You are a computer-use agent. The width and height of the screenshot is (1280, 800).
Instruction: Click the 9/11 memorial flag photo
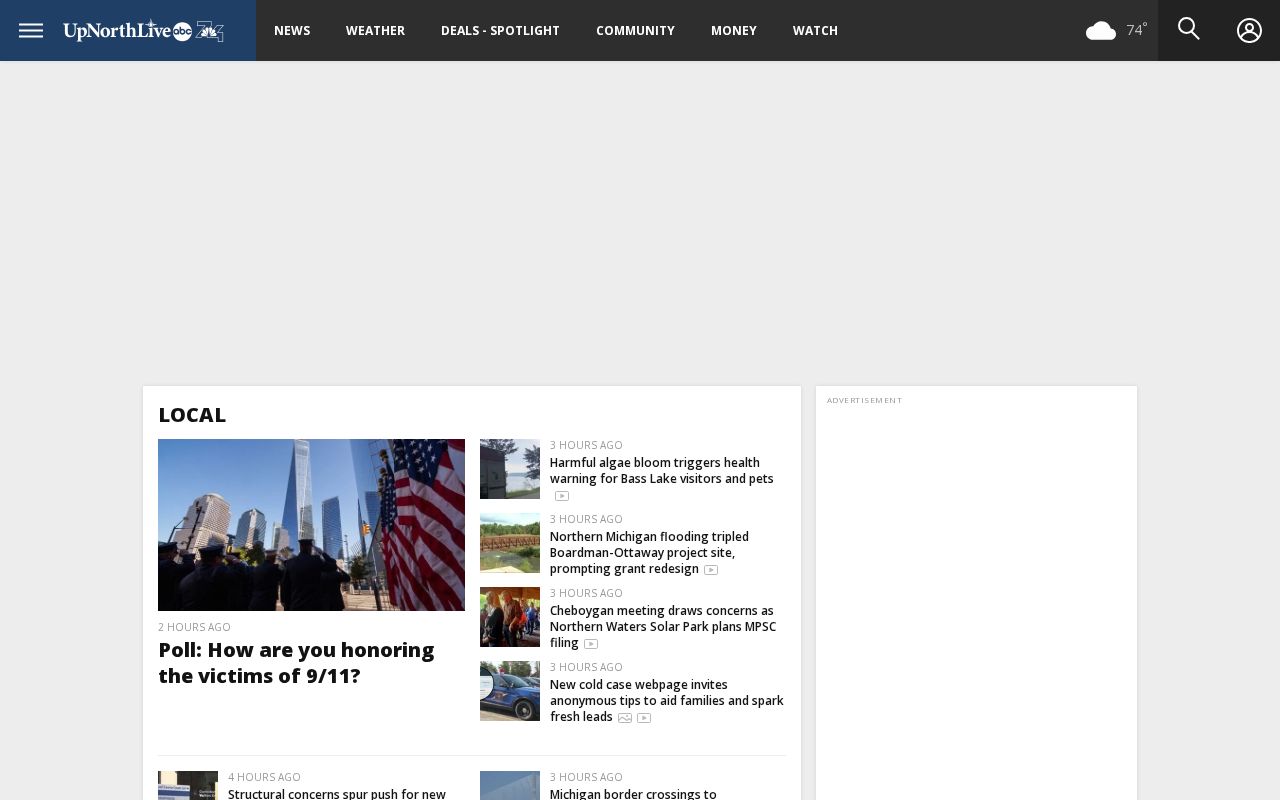pos(311,525)
